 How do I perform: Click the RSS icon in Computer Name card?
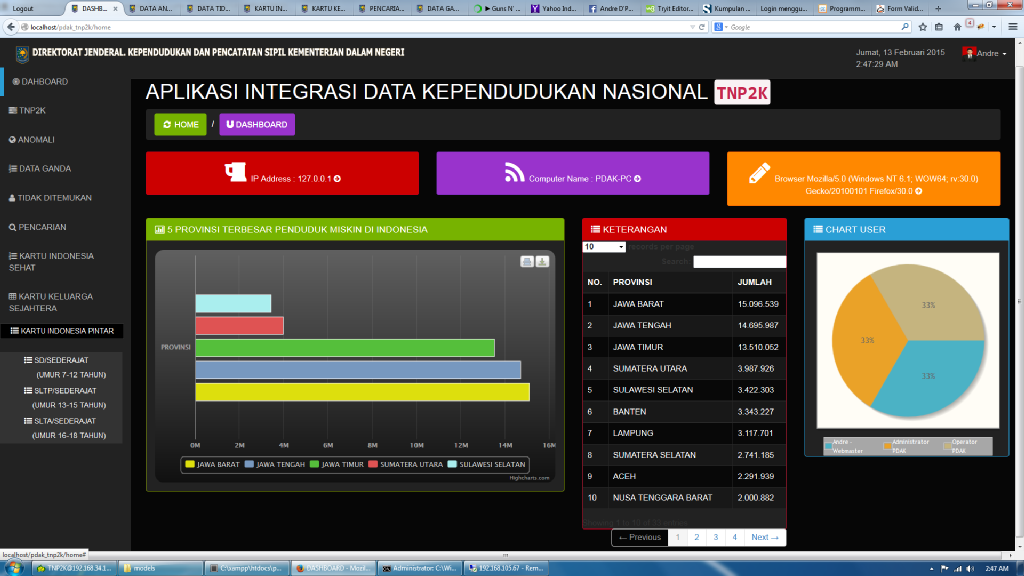[x=515, y=173]
